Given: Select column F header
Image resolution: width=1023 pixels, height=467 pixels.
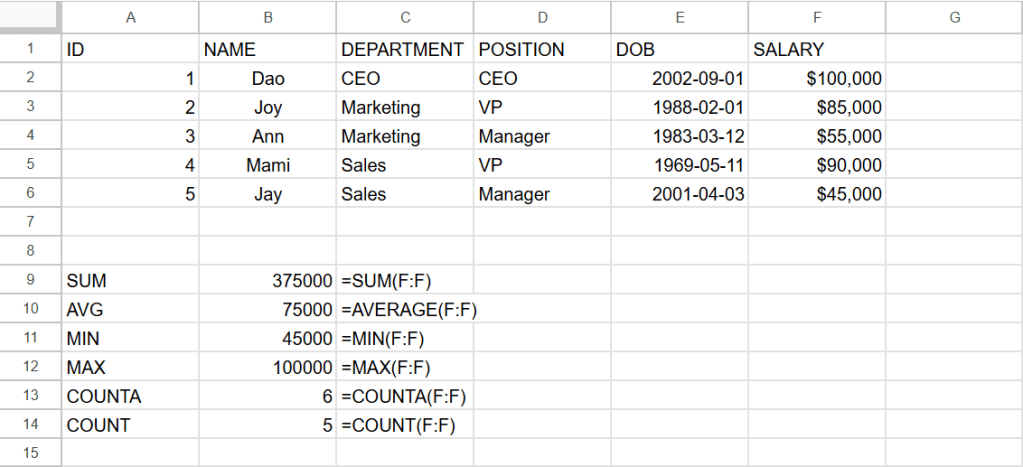Looking at the screenshot, I should (816, 17).
